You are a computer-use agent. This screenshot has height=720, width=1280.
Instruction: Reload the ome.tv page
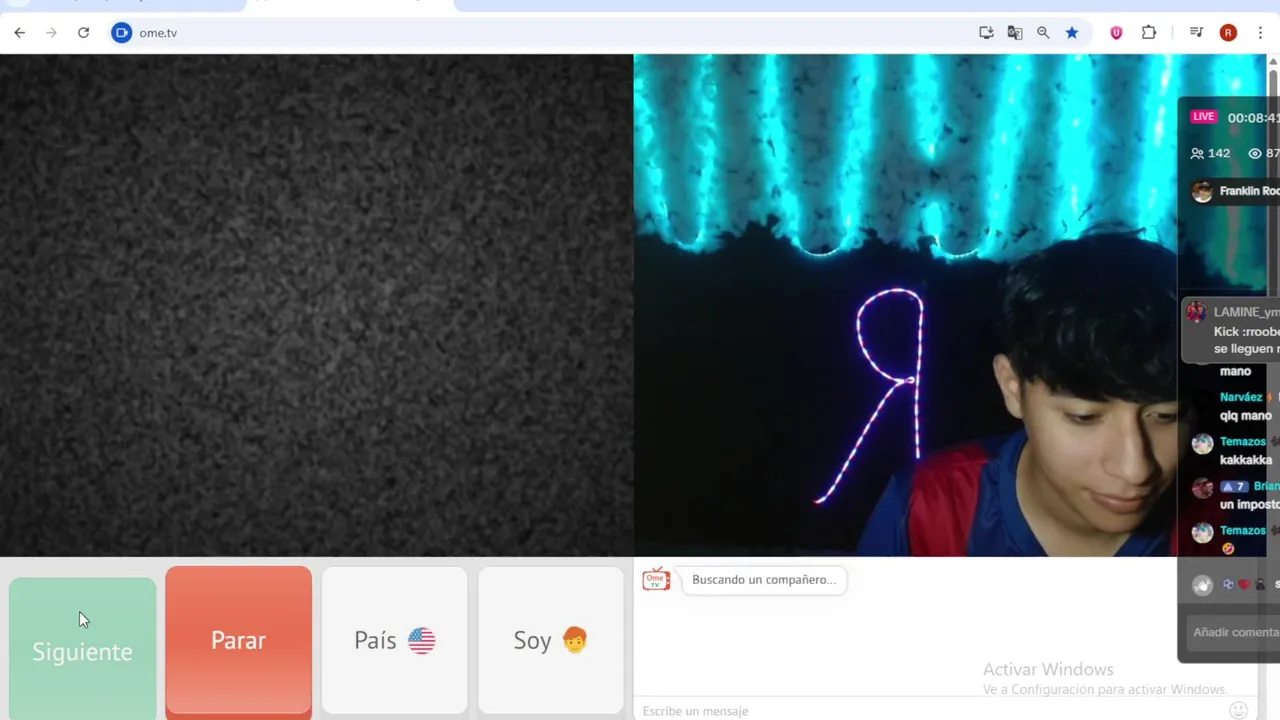coord(83,33)
